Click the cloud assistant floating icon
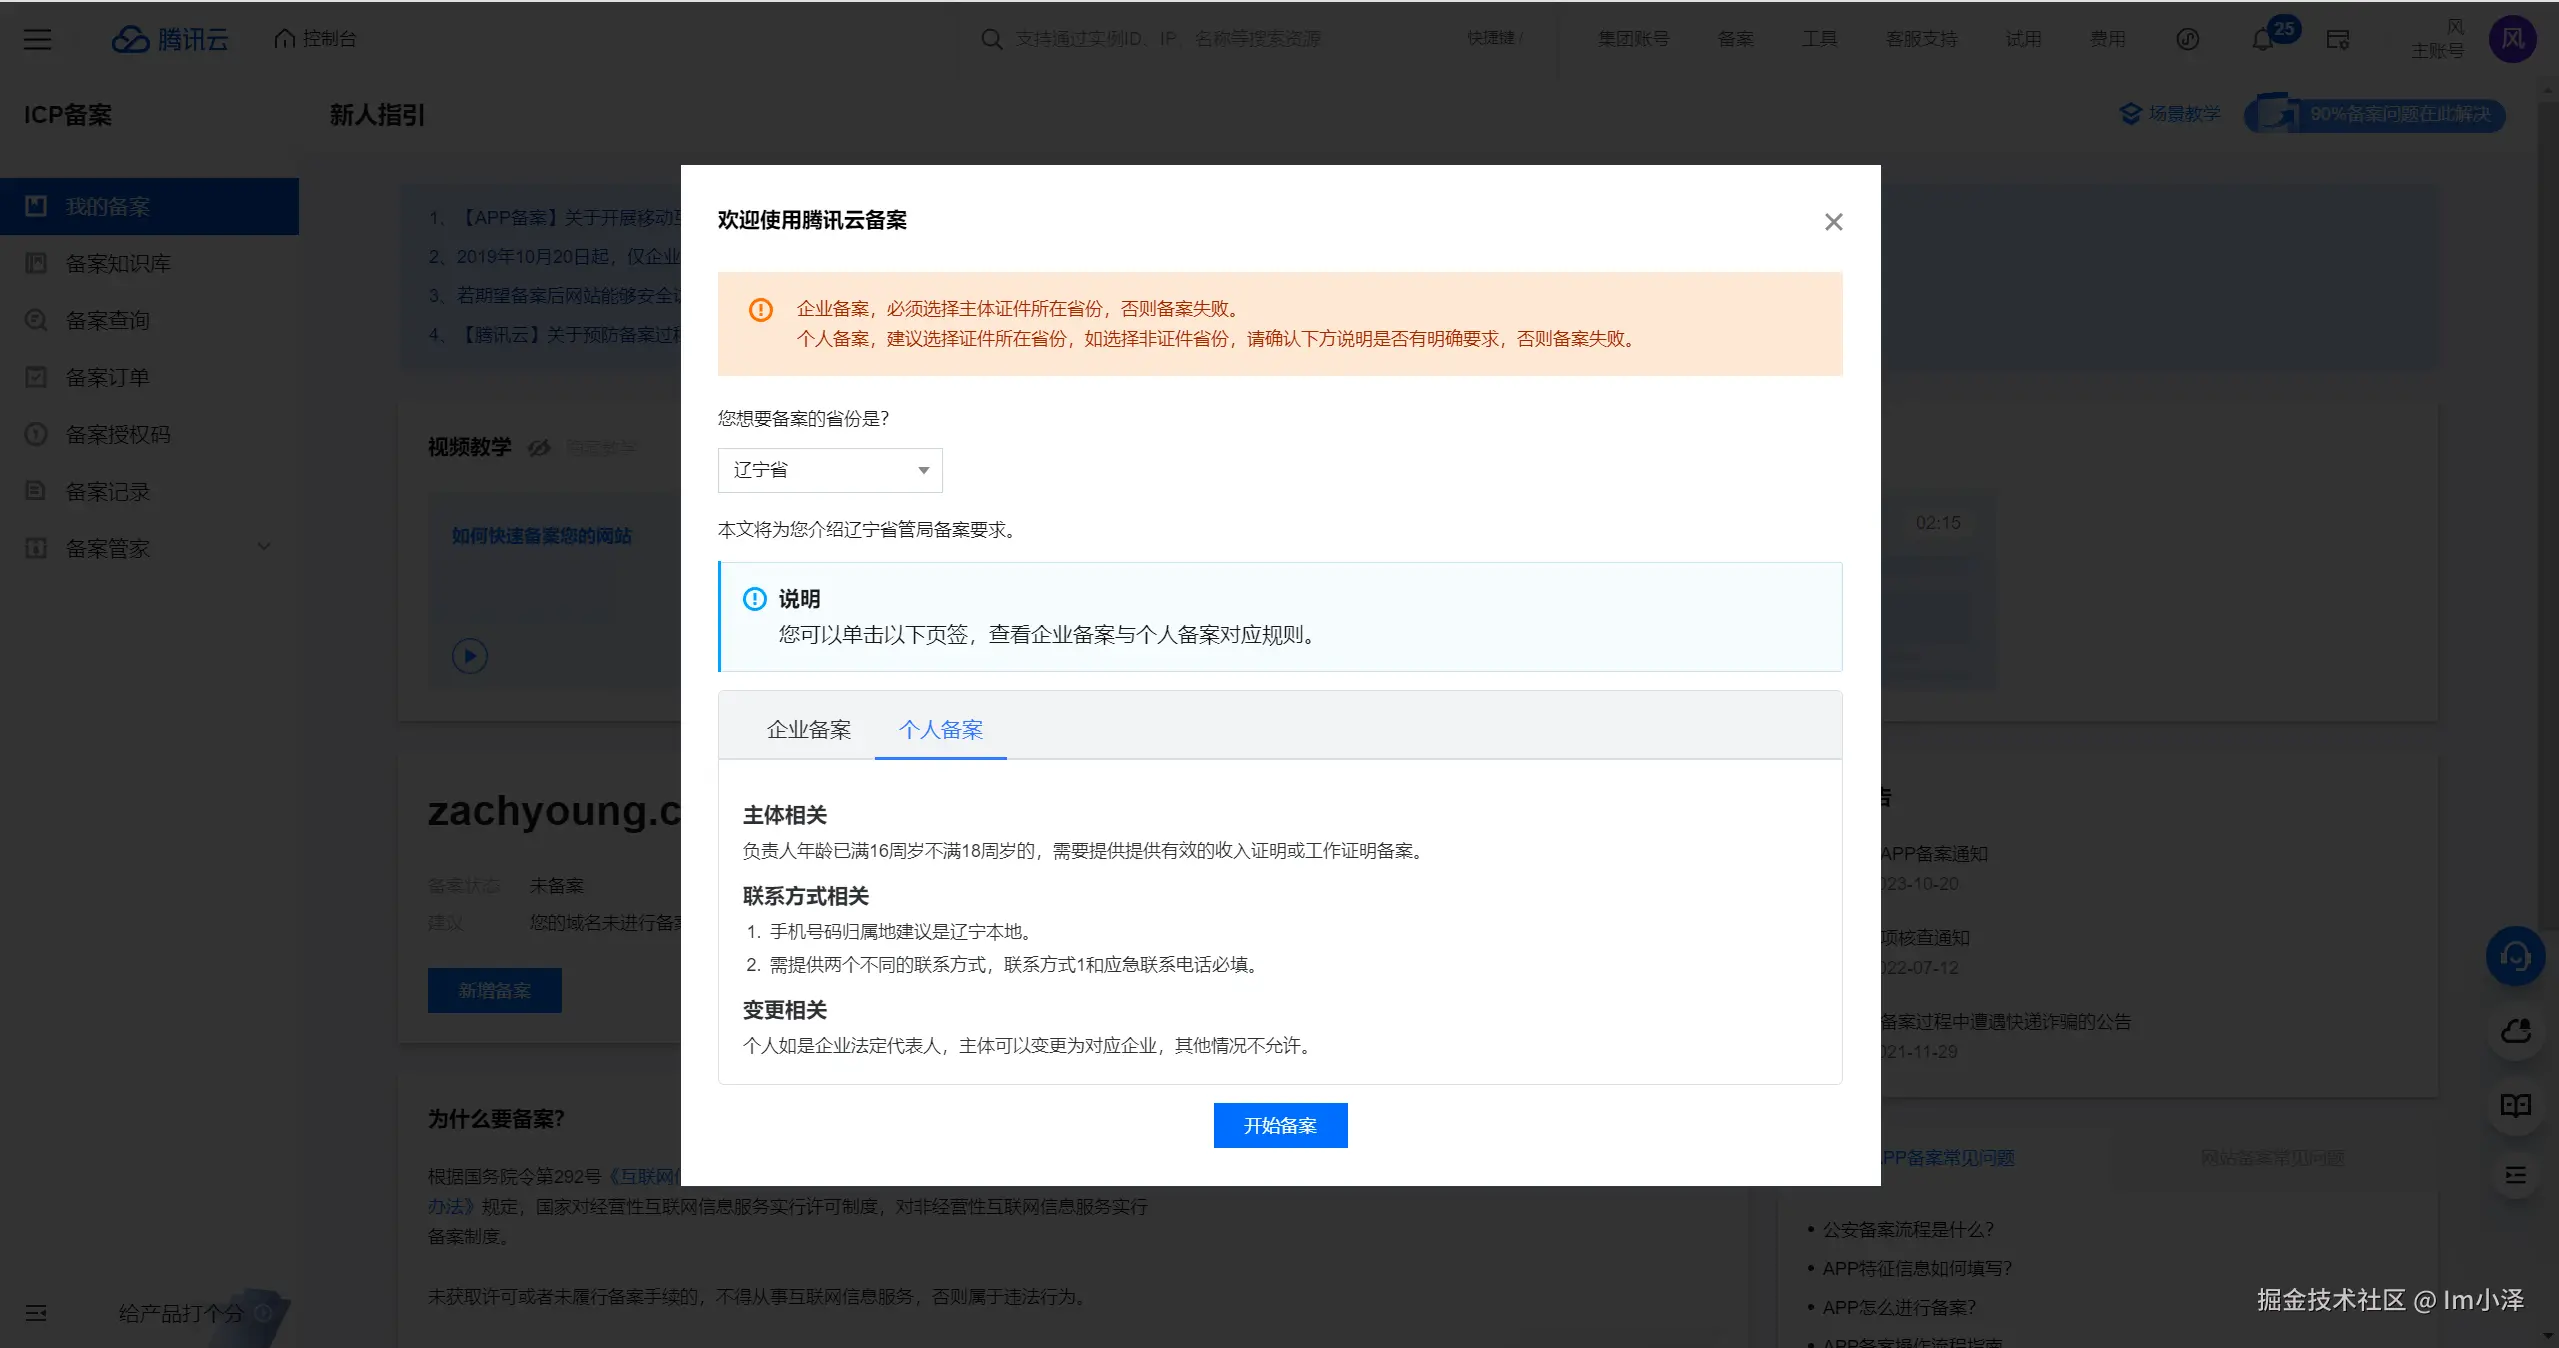This screenshot has height=1348, width=2559. [2514, 1031]
